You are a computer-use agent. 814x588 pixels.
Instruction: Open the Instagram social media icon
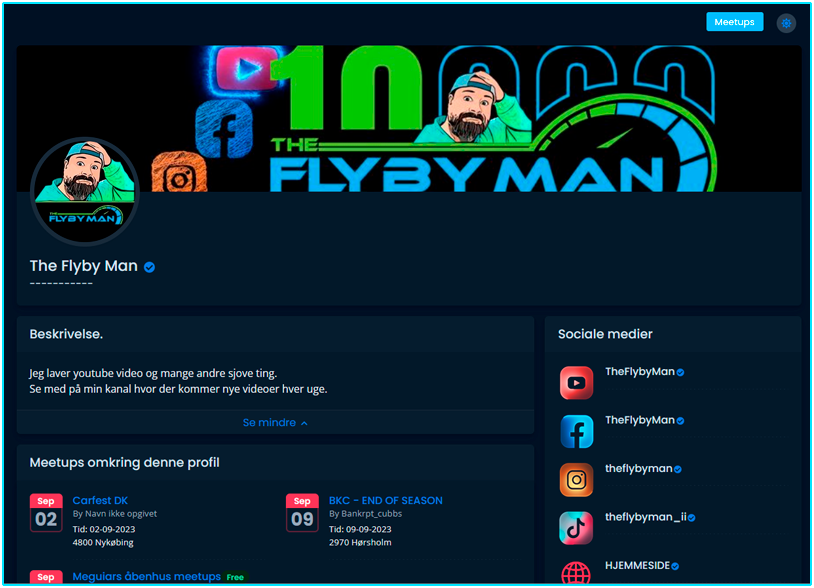[x=576, y=480]
